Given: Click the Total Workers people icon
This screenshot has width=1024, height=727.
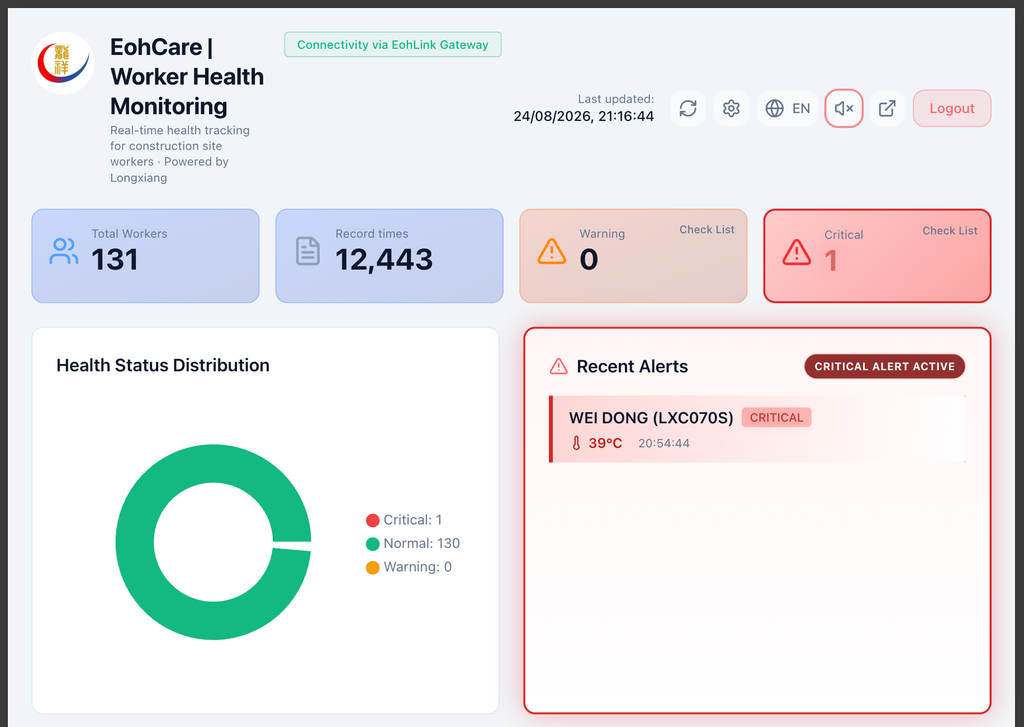Looking at the screenshot, I should pos(64,251).
